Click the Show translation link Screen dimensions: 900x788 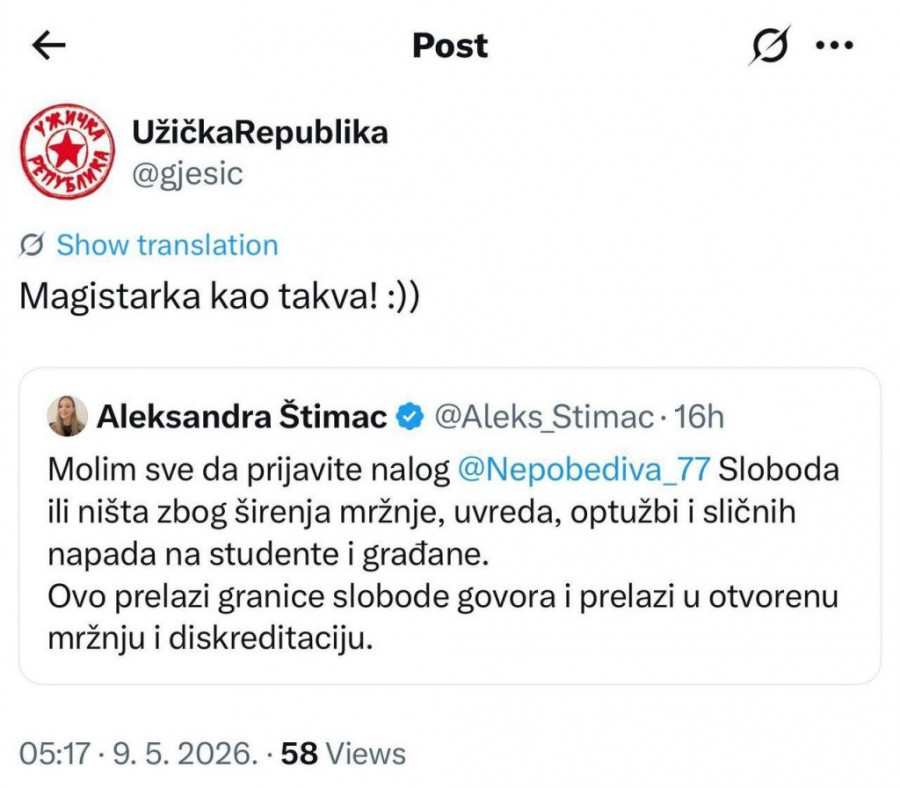pos(168,245)
